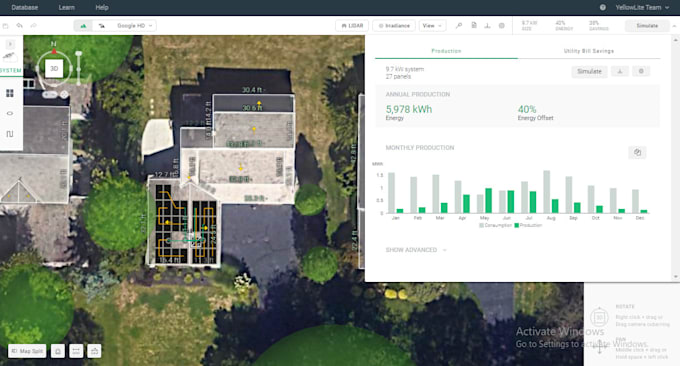Open the Help menu

click(102, 7)
